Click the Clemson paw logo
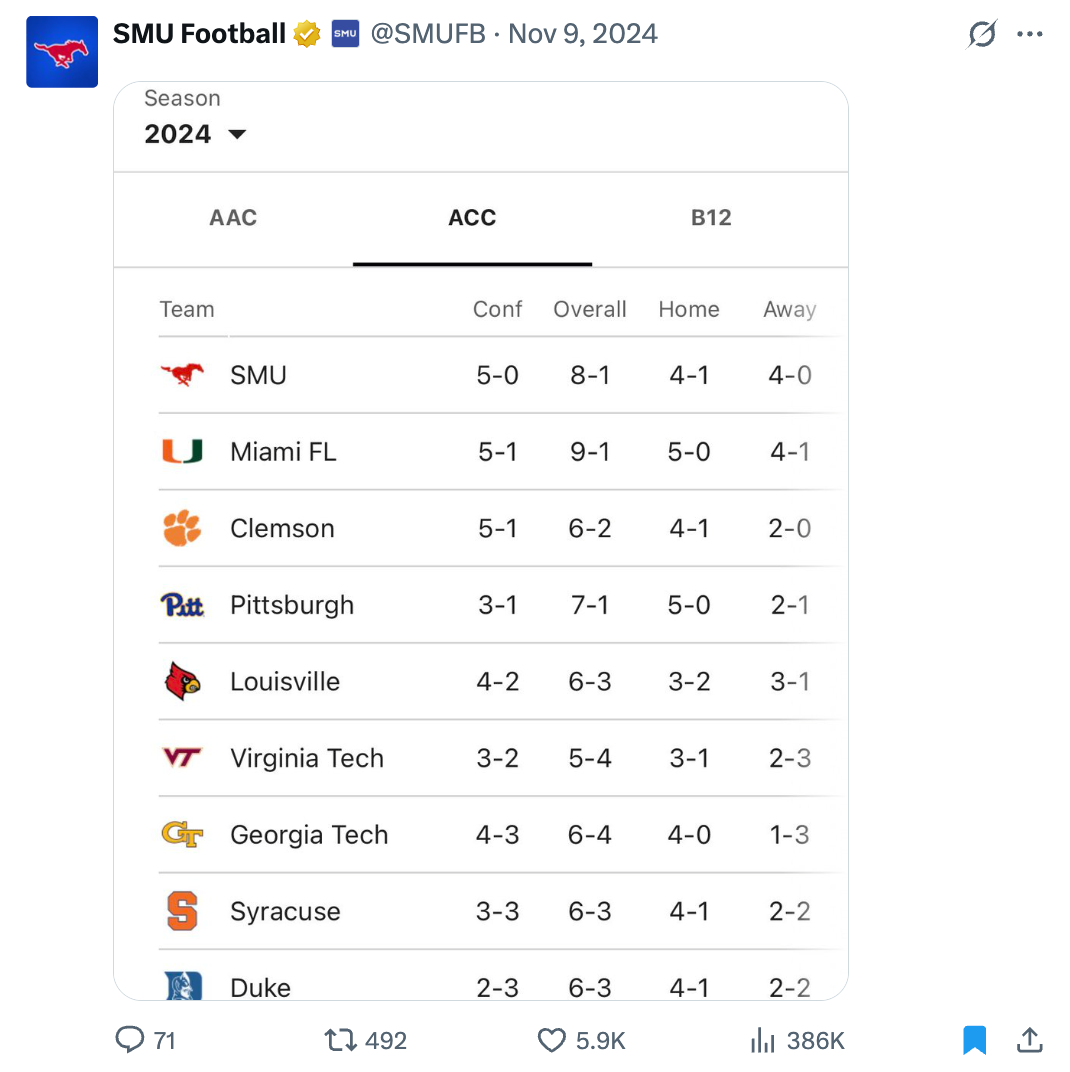 [182, 528]
